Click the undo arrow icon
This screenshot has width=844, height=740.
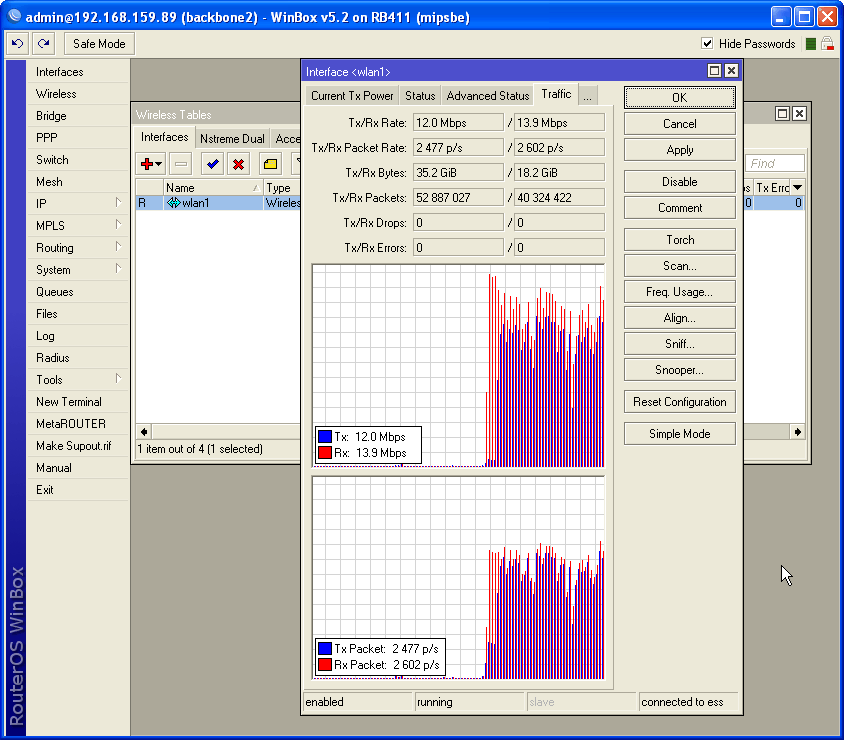tap(16, 43)
